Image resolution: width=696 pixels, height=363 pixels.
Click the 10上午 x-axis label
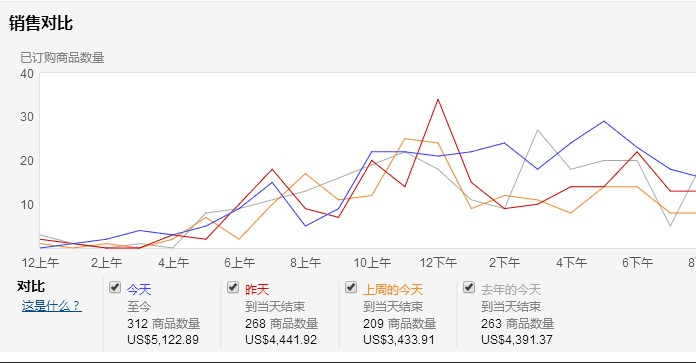point(372,263)
